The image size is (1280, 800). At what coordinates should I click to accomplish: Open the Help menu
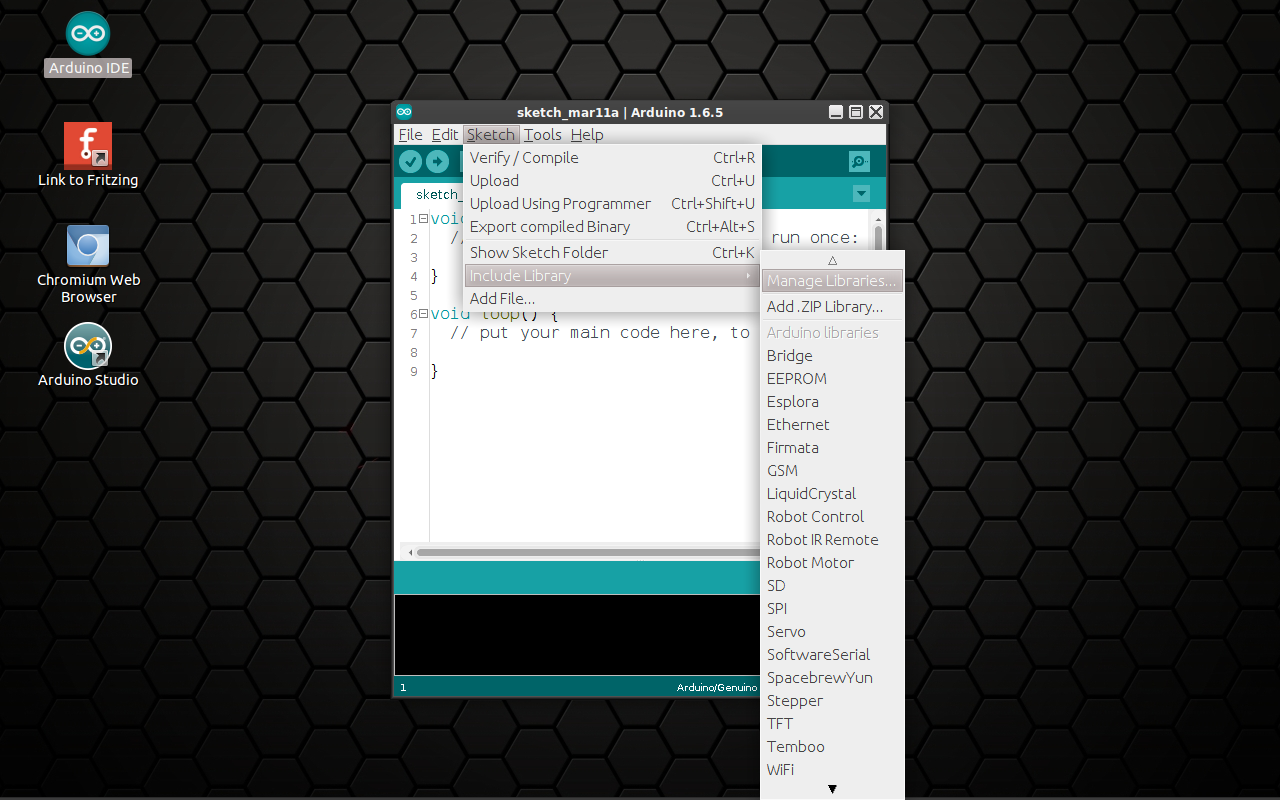pyautogui.click(x=587, y=135)
